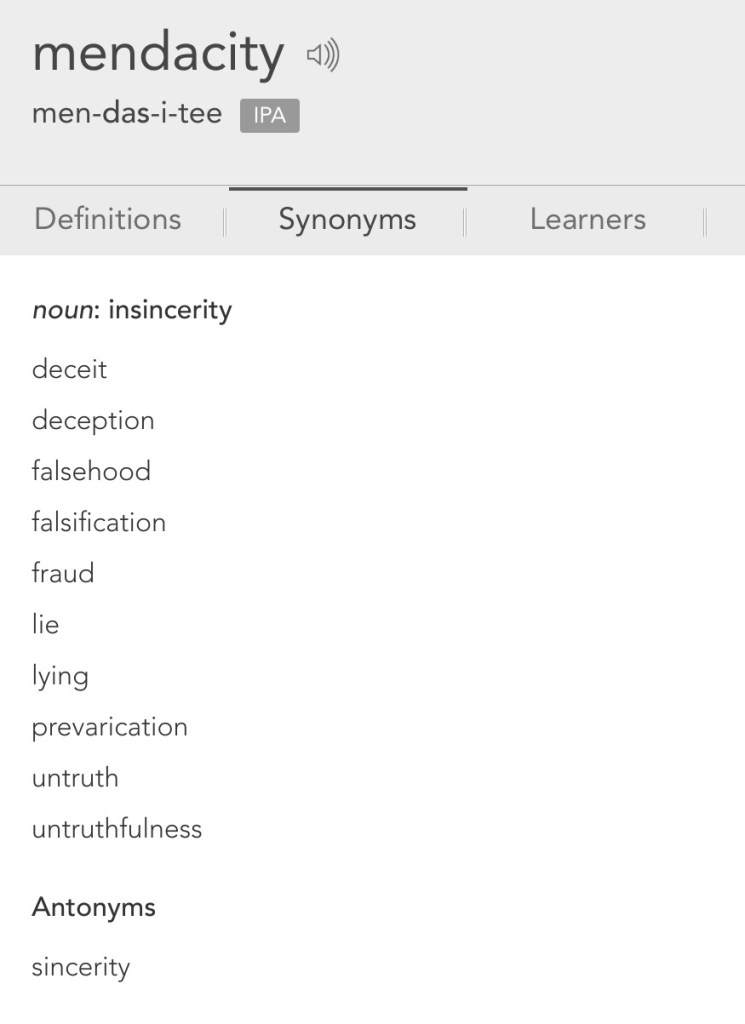Play the mendacity audio pronunciation
The width and height of the screenshot is (745, 1024).
pyautogui.click(x=323, y=56)
